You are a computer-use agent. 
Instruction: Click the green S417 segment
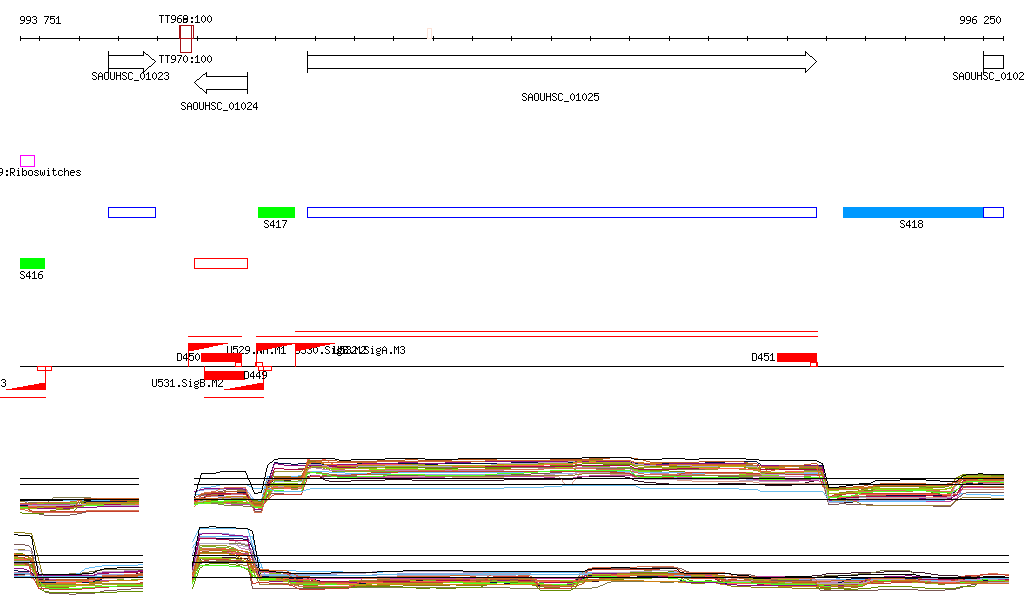276,212
